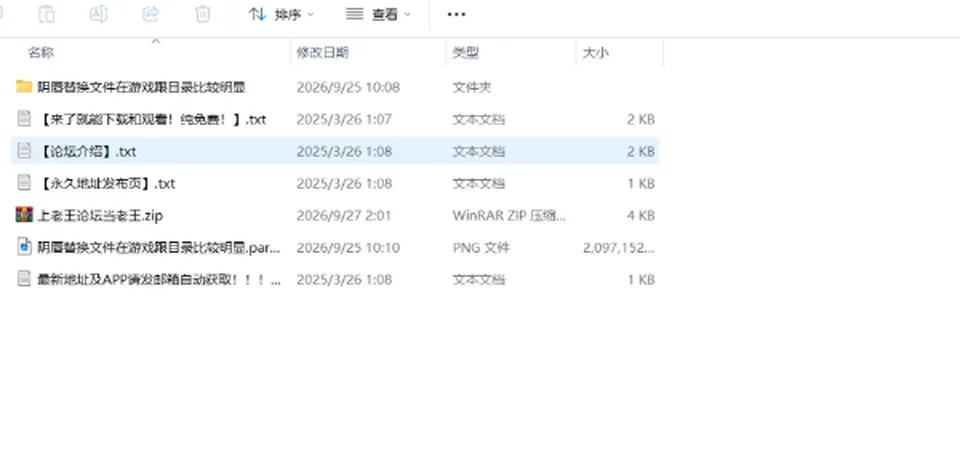This screenshot has height=467, width=960.
Task: Select file 阴唇替换文件在游戏跟目录比较明显.par...
Action: click(x=159, y=248)
